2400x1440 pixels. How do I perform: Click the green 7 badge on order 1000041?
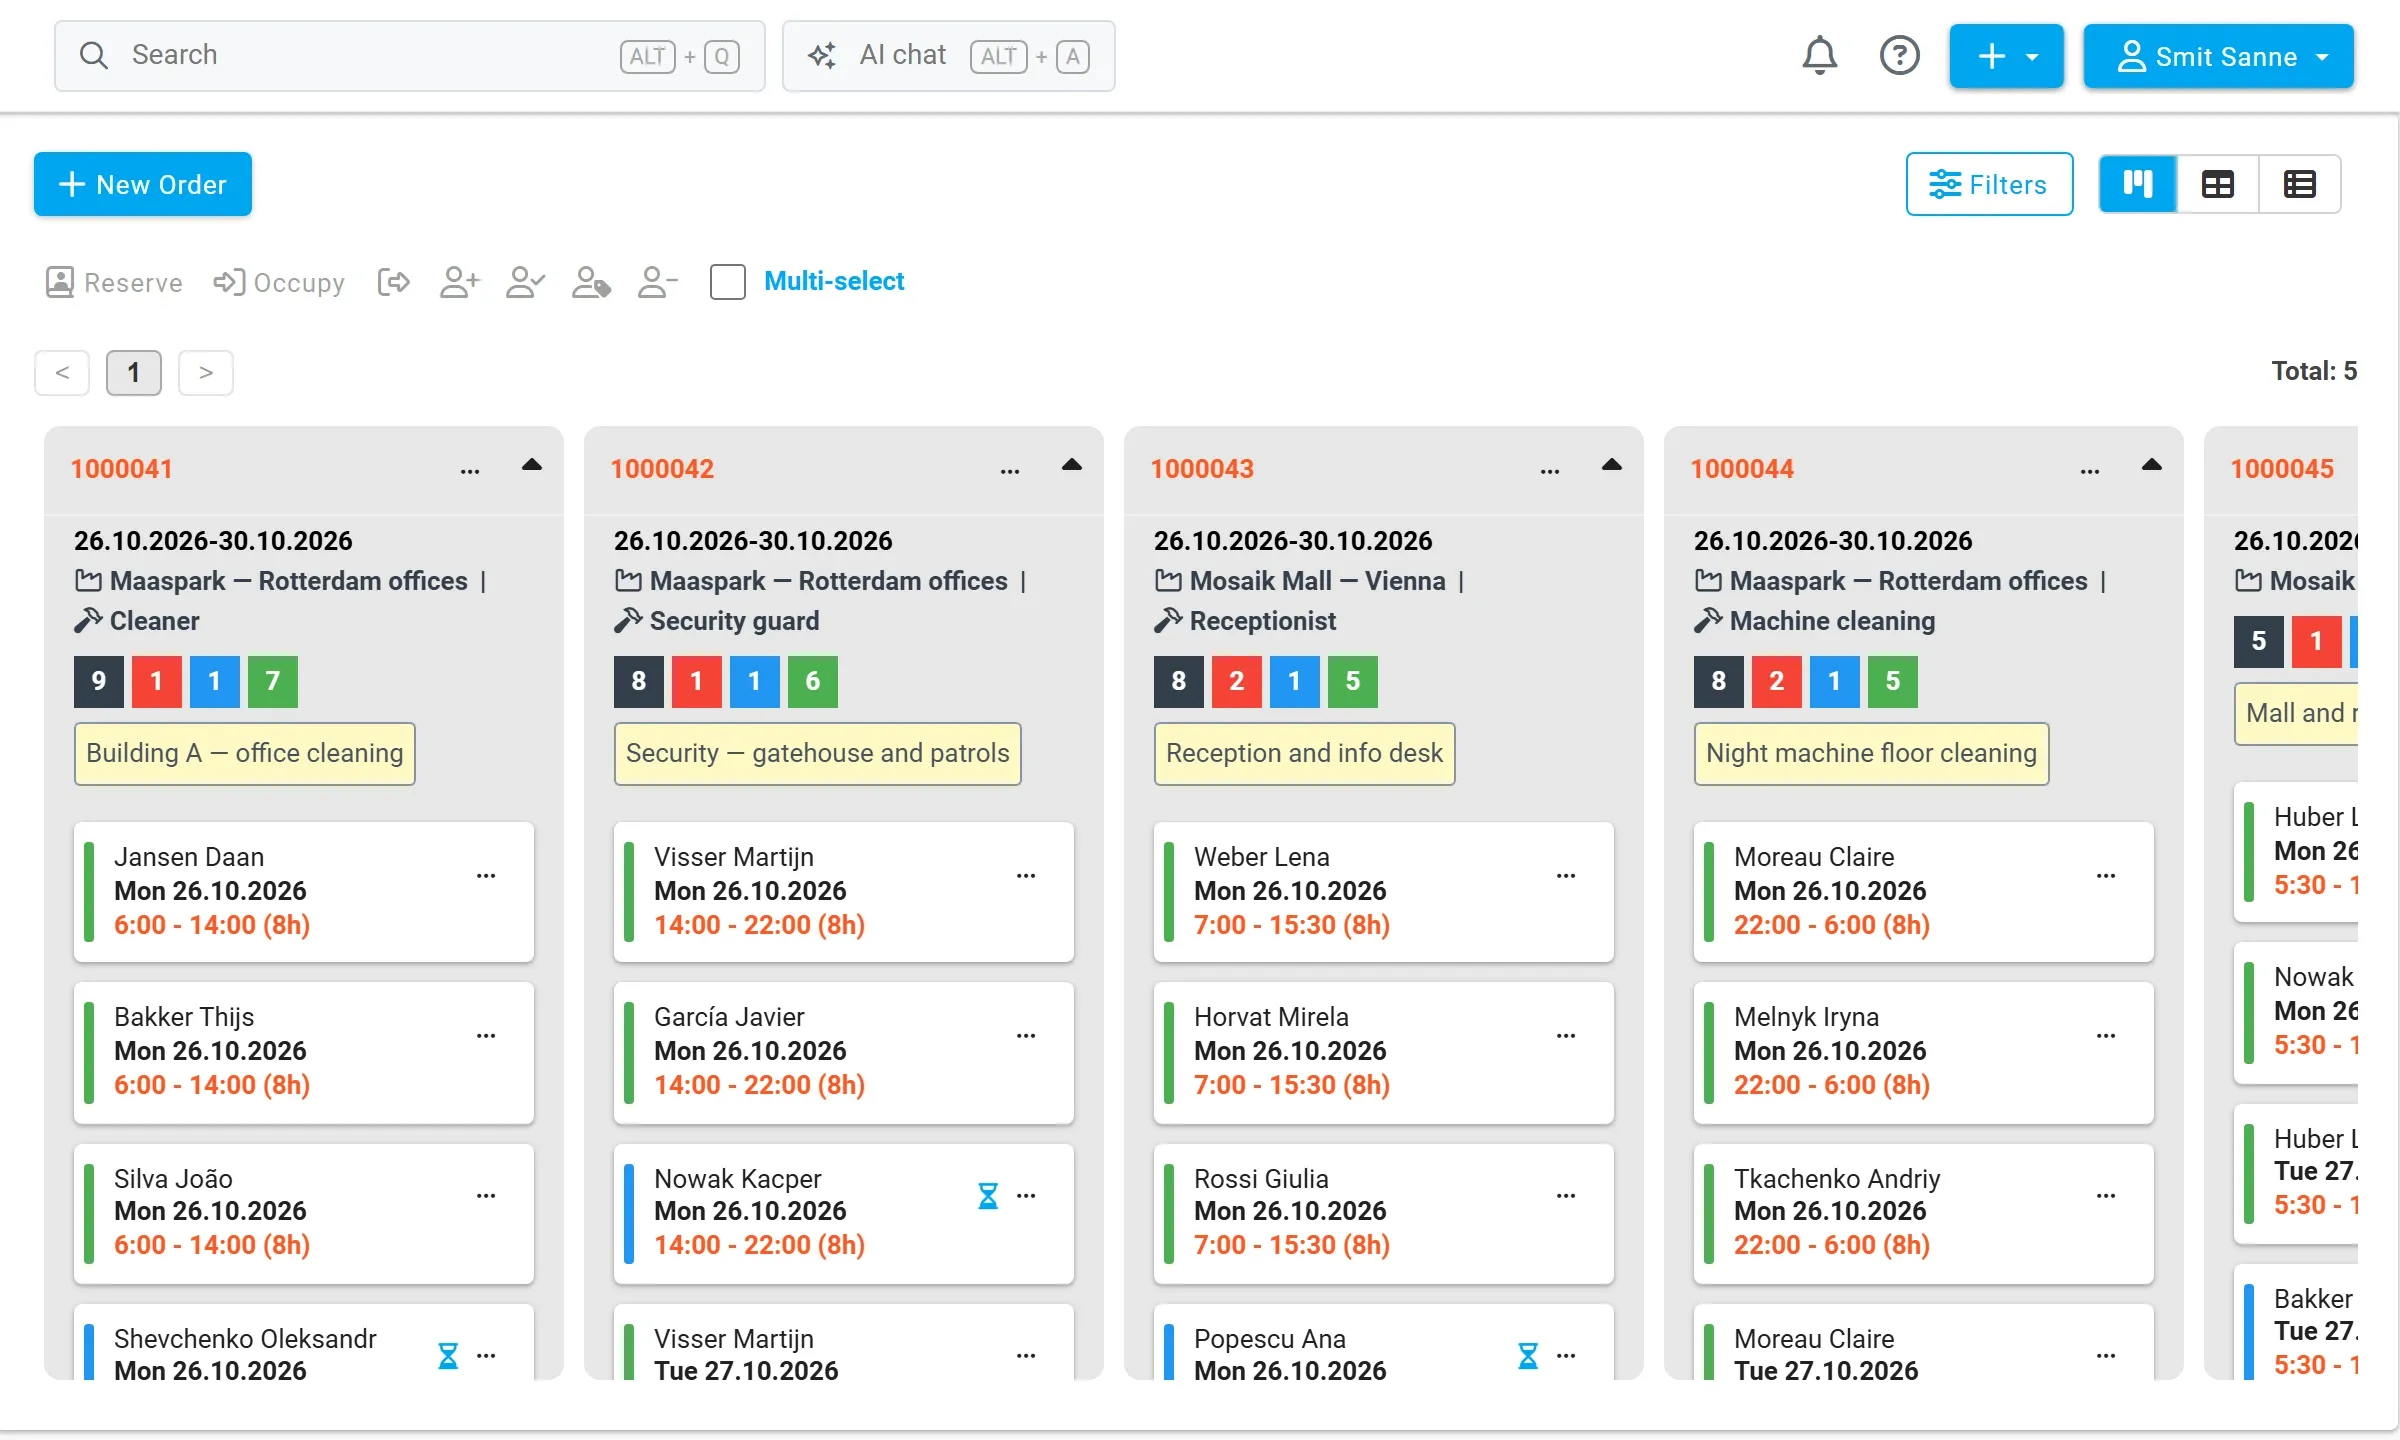[x=272, y=681]
